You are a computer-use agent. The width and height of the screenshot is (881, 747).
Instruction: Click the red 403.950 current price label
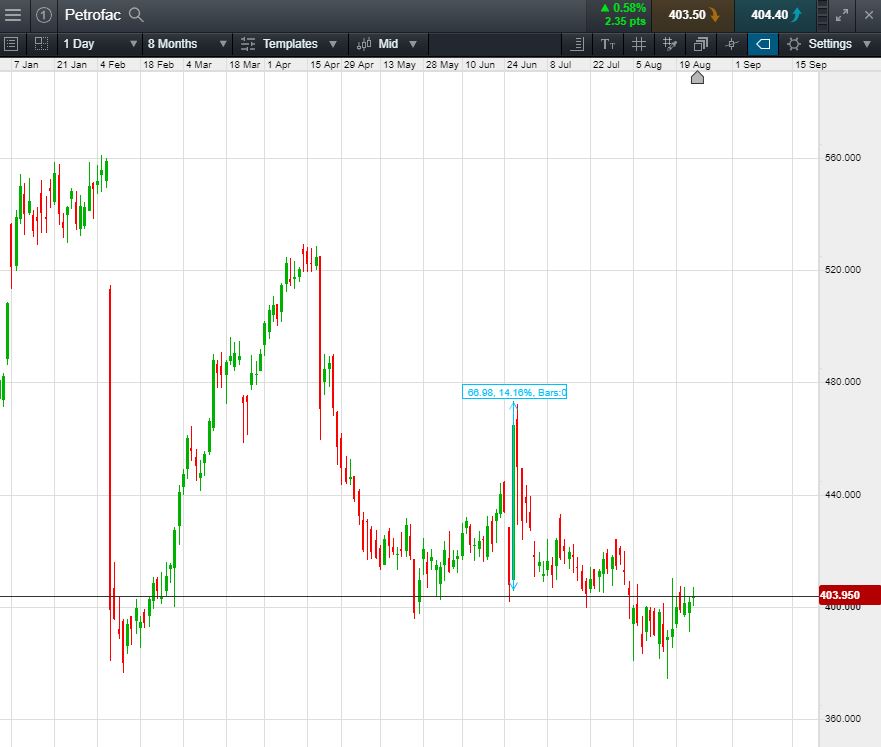850,595
